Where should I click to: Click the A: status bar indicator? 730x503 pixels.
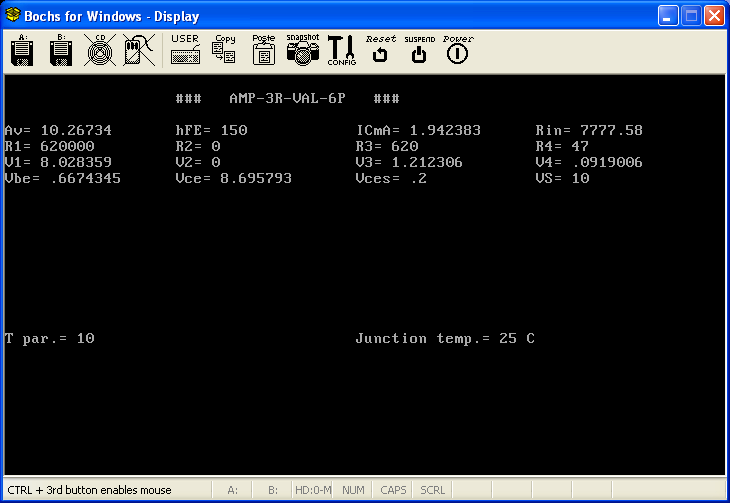click(233, 490)
